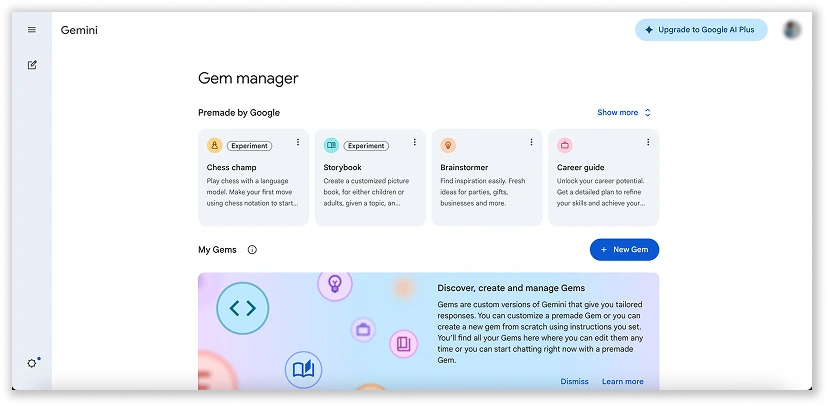Click the Career guide briefcase icon
This screenshot has width=828, height=406.
pyautogui.click(x=564, y=146)
